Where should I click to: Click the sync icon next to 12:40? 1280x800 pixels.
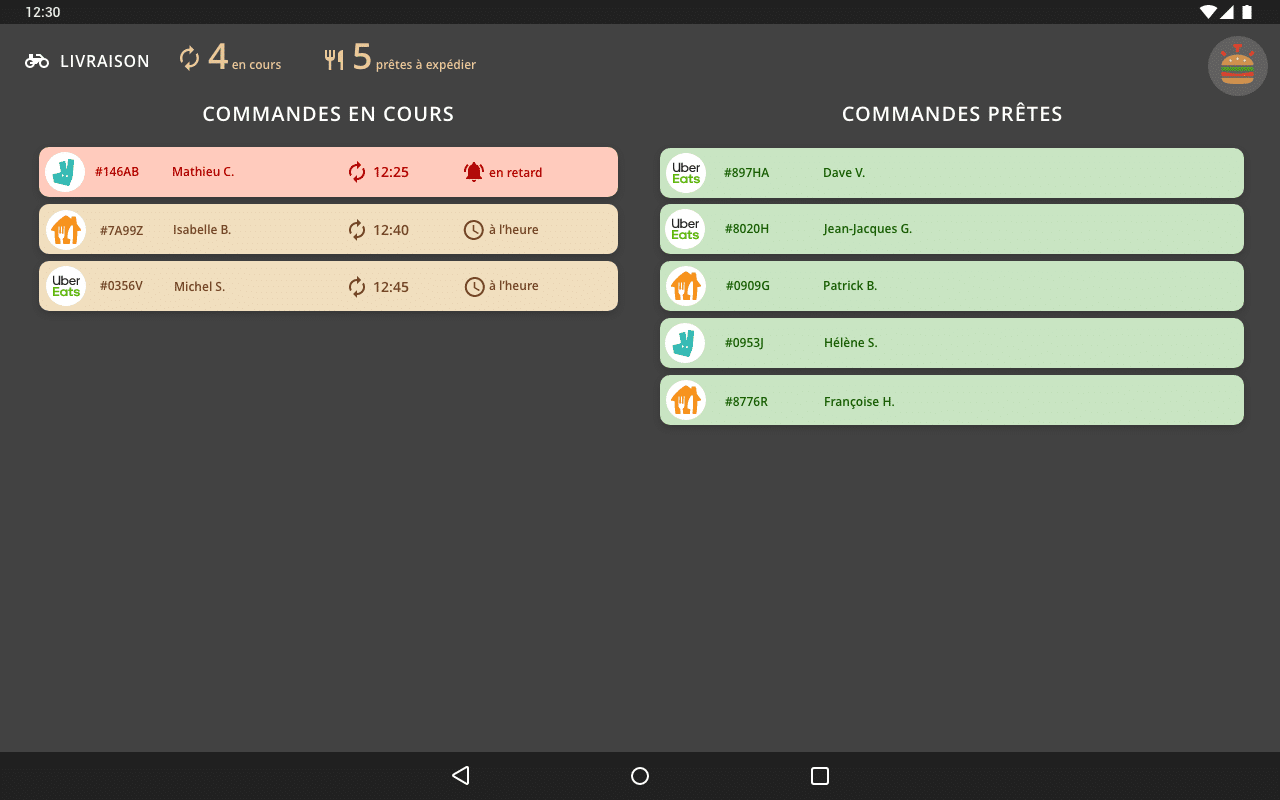click(x=357, y=230)
